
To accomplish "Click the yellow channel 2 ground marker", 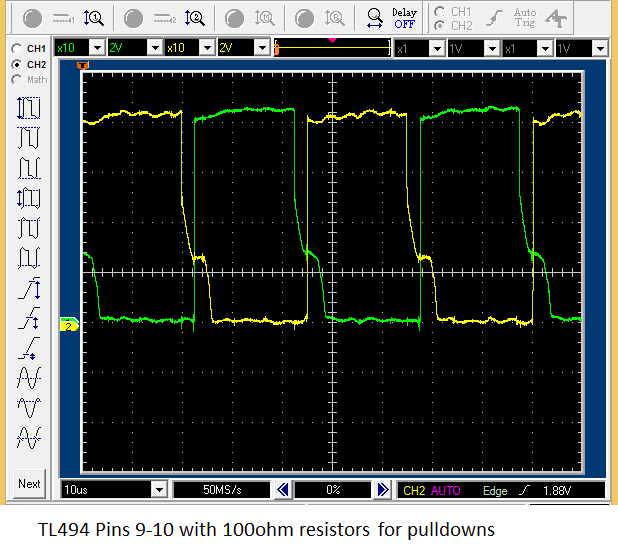I will 69,325.
